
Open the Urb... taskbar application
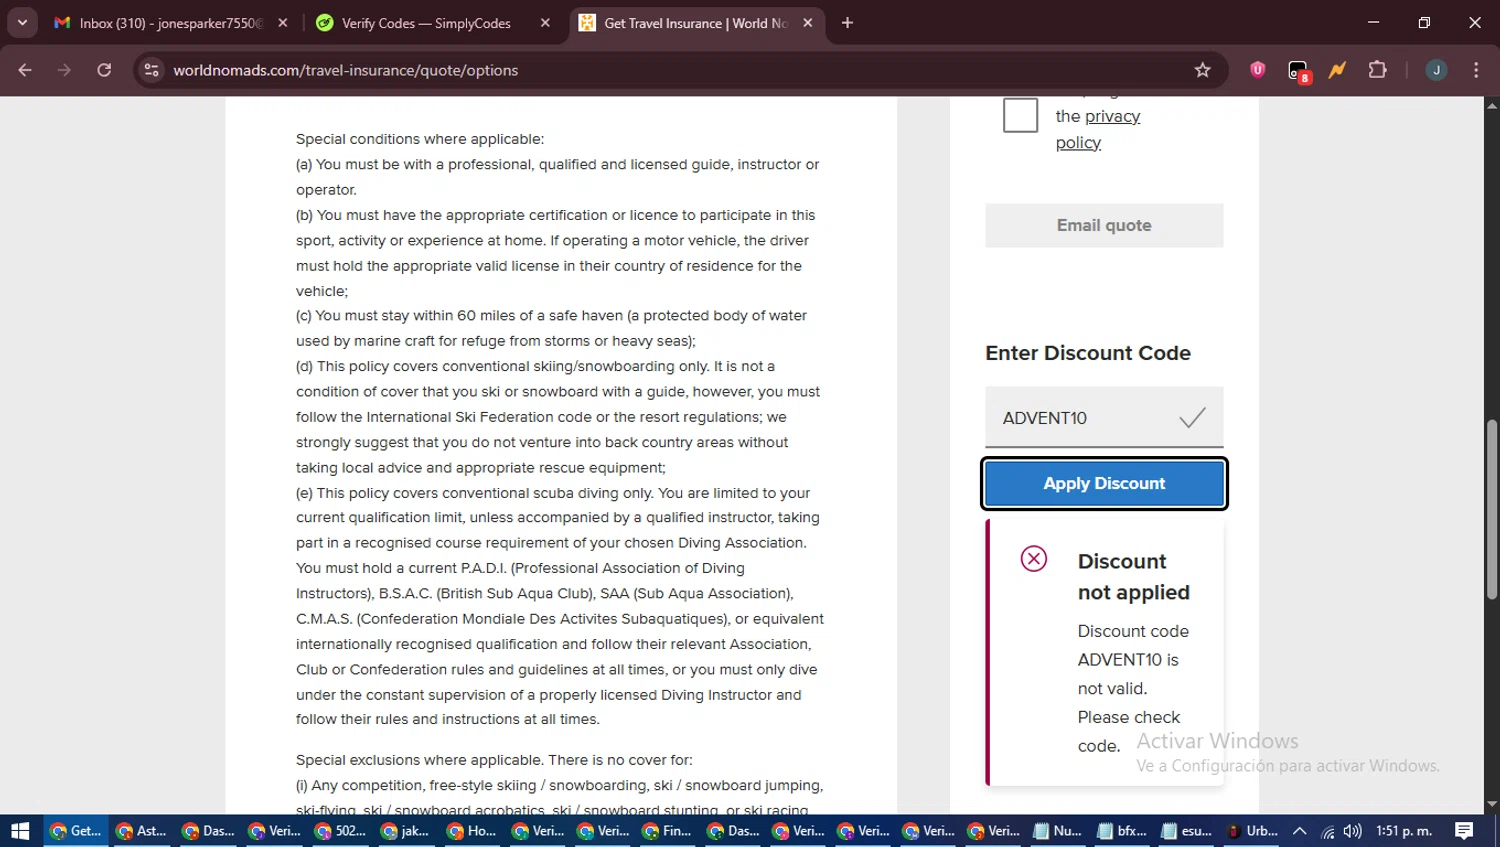coord(1252,831)
